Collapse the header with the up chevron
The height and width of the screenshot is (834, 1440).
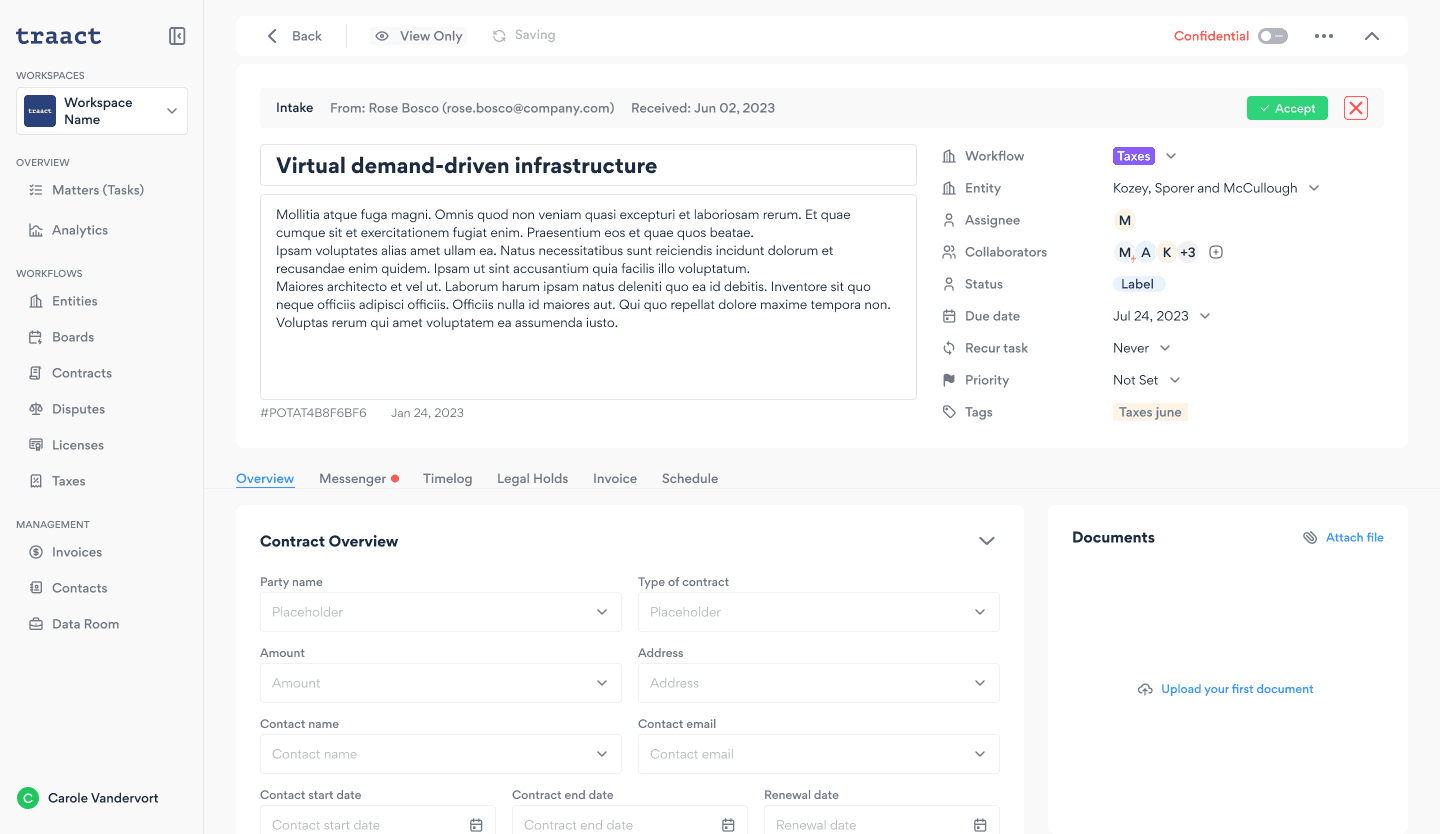coord(1372,36)
